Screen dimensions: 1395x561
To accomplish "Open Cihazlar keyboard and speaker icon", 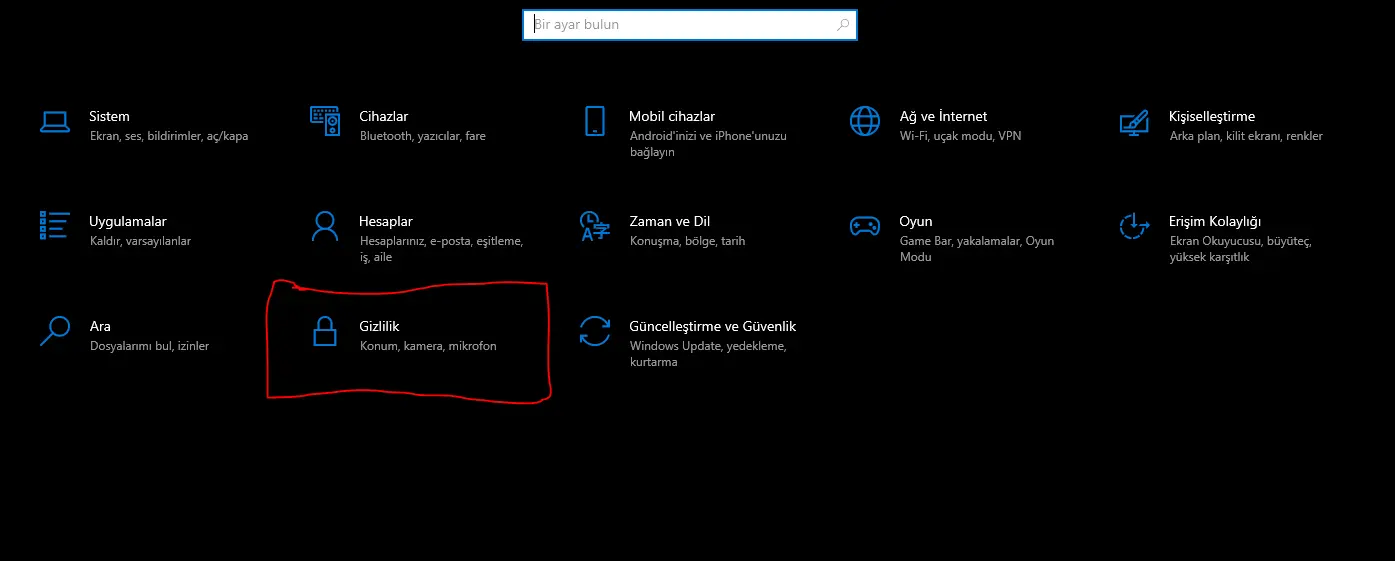I will click(325, 121).
